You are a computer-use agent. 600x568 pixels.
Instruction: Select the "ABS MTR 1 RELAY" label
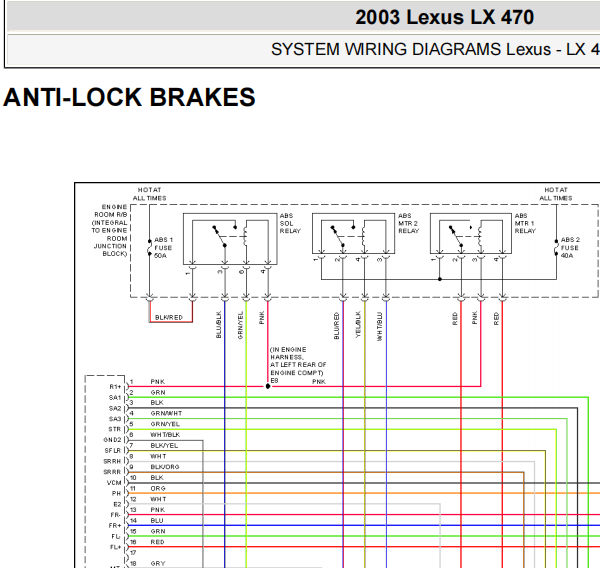coord(525,224)
